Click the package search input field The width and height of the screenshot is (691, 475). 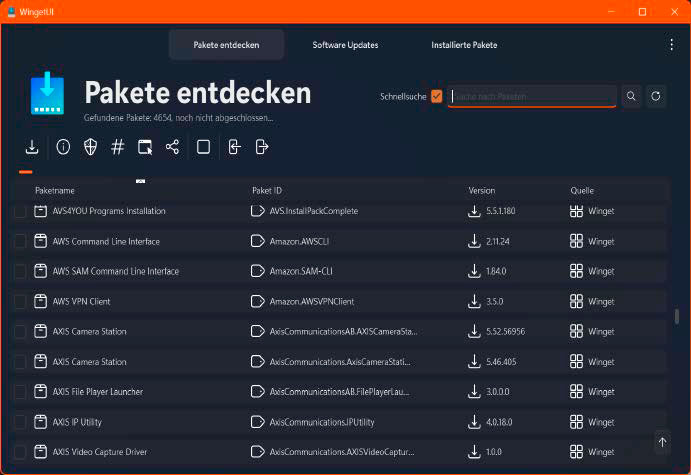click(x=531, y=96)
